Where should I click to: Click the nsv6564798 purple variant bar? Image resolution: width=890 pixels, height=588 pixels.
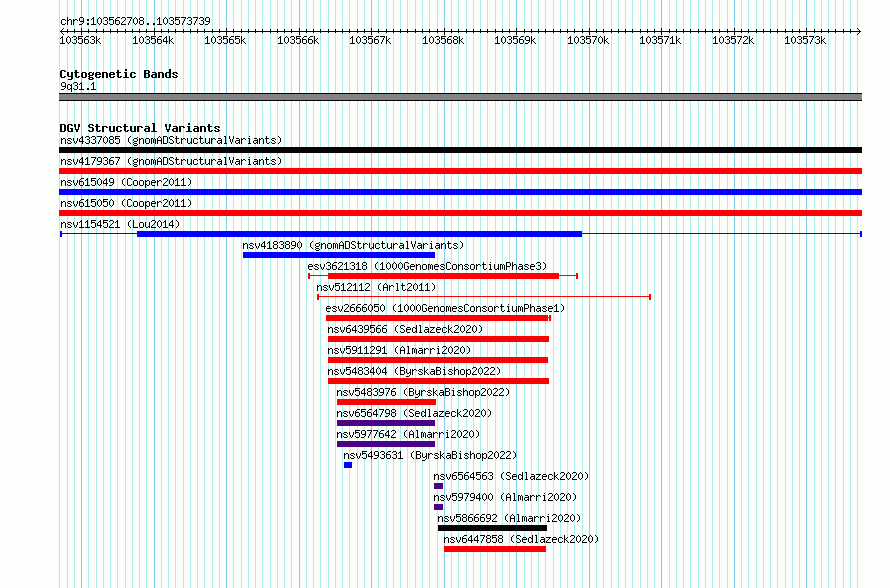[x=386, y=423]
